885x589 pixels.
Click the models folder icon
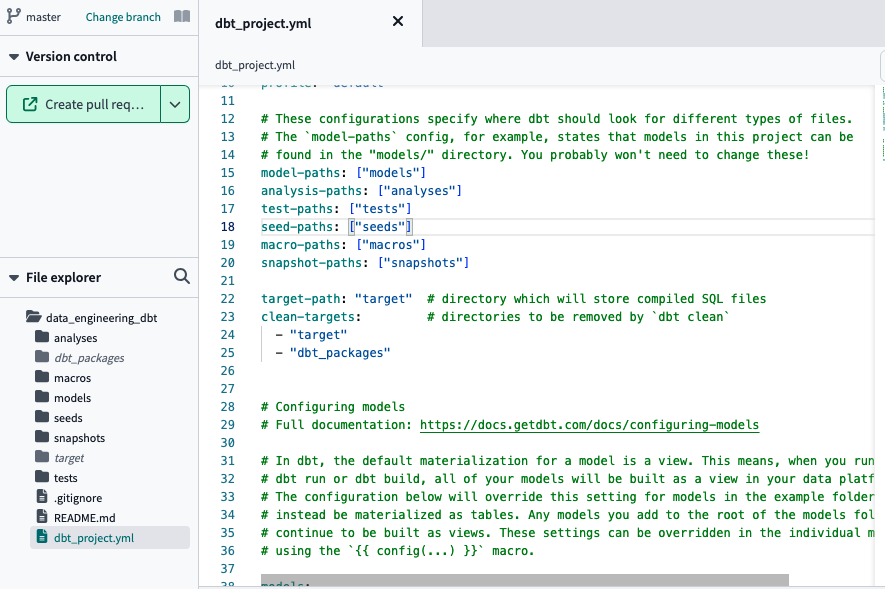pos(42,397)
